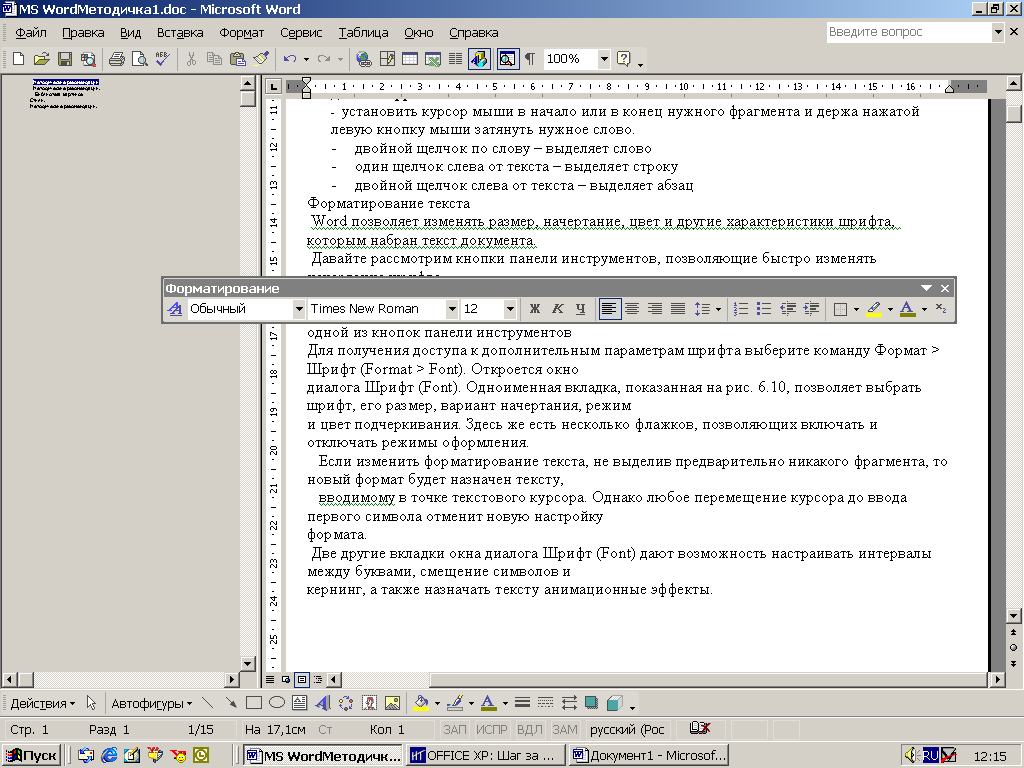This screenshot has width=1024, height=768.
Task: Open the Таблица menu
Action: pos(363,32)
